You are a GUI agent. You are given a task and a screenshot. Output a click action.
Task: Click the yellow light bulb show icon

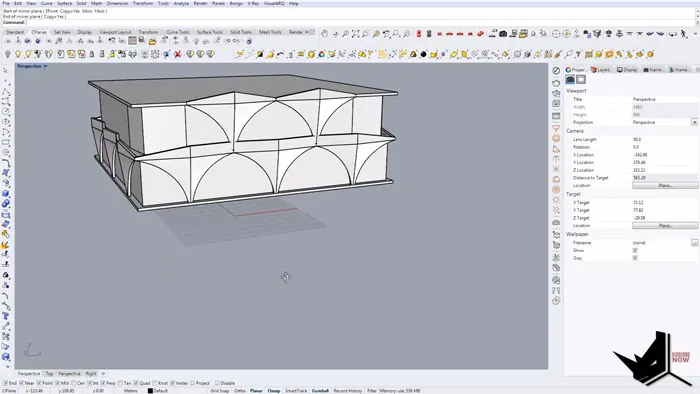pos(18,54)
